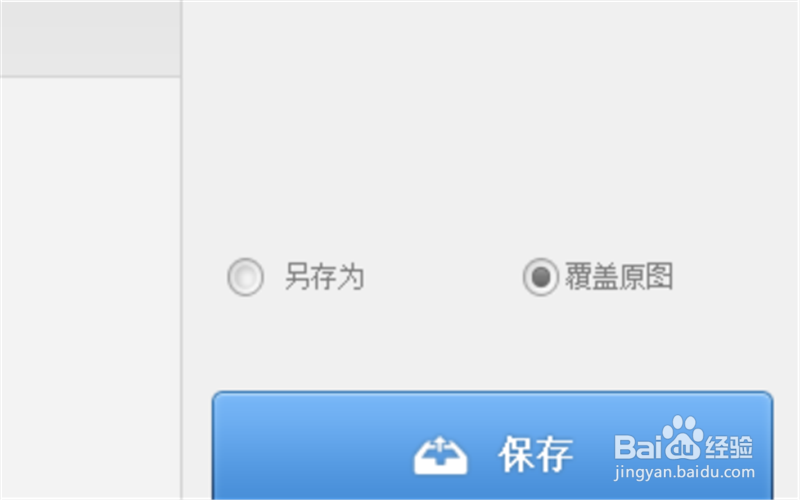This screenshot has height=500, width=800.
Task: Click the gray header bar of left panel
Action: (90, 38)
